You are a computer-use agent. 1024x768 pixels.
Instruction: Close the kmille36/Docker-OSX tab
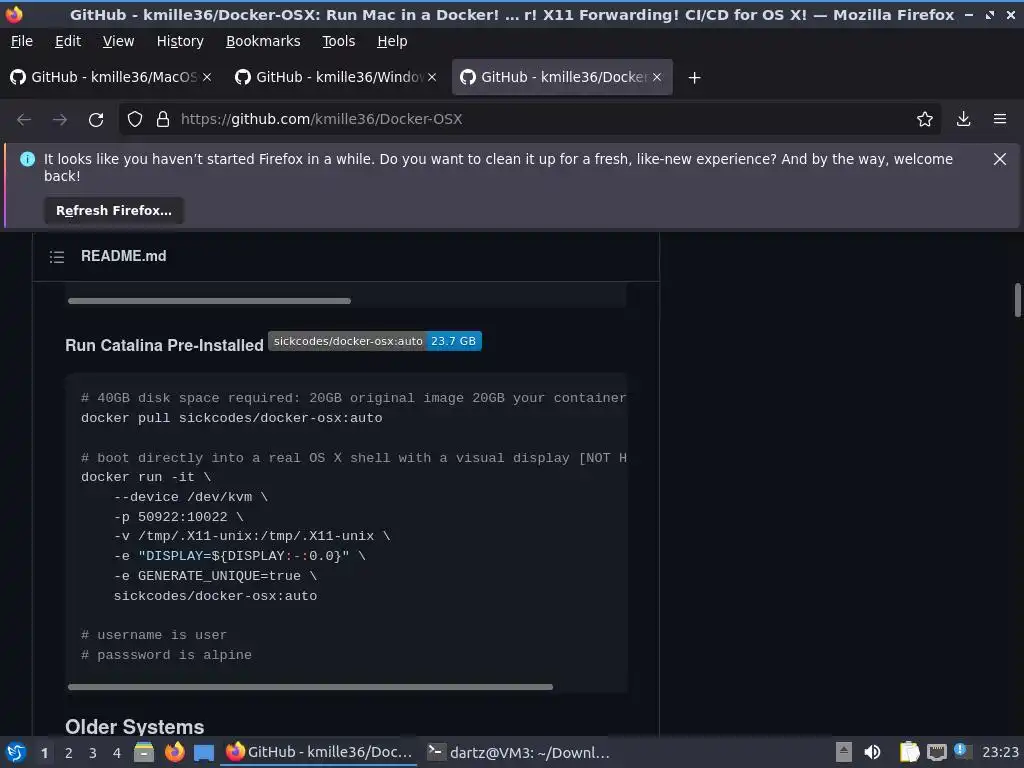[657, 78]
